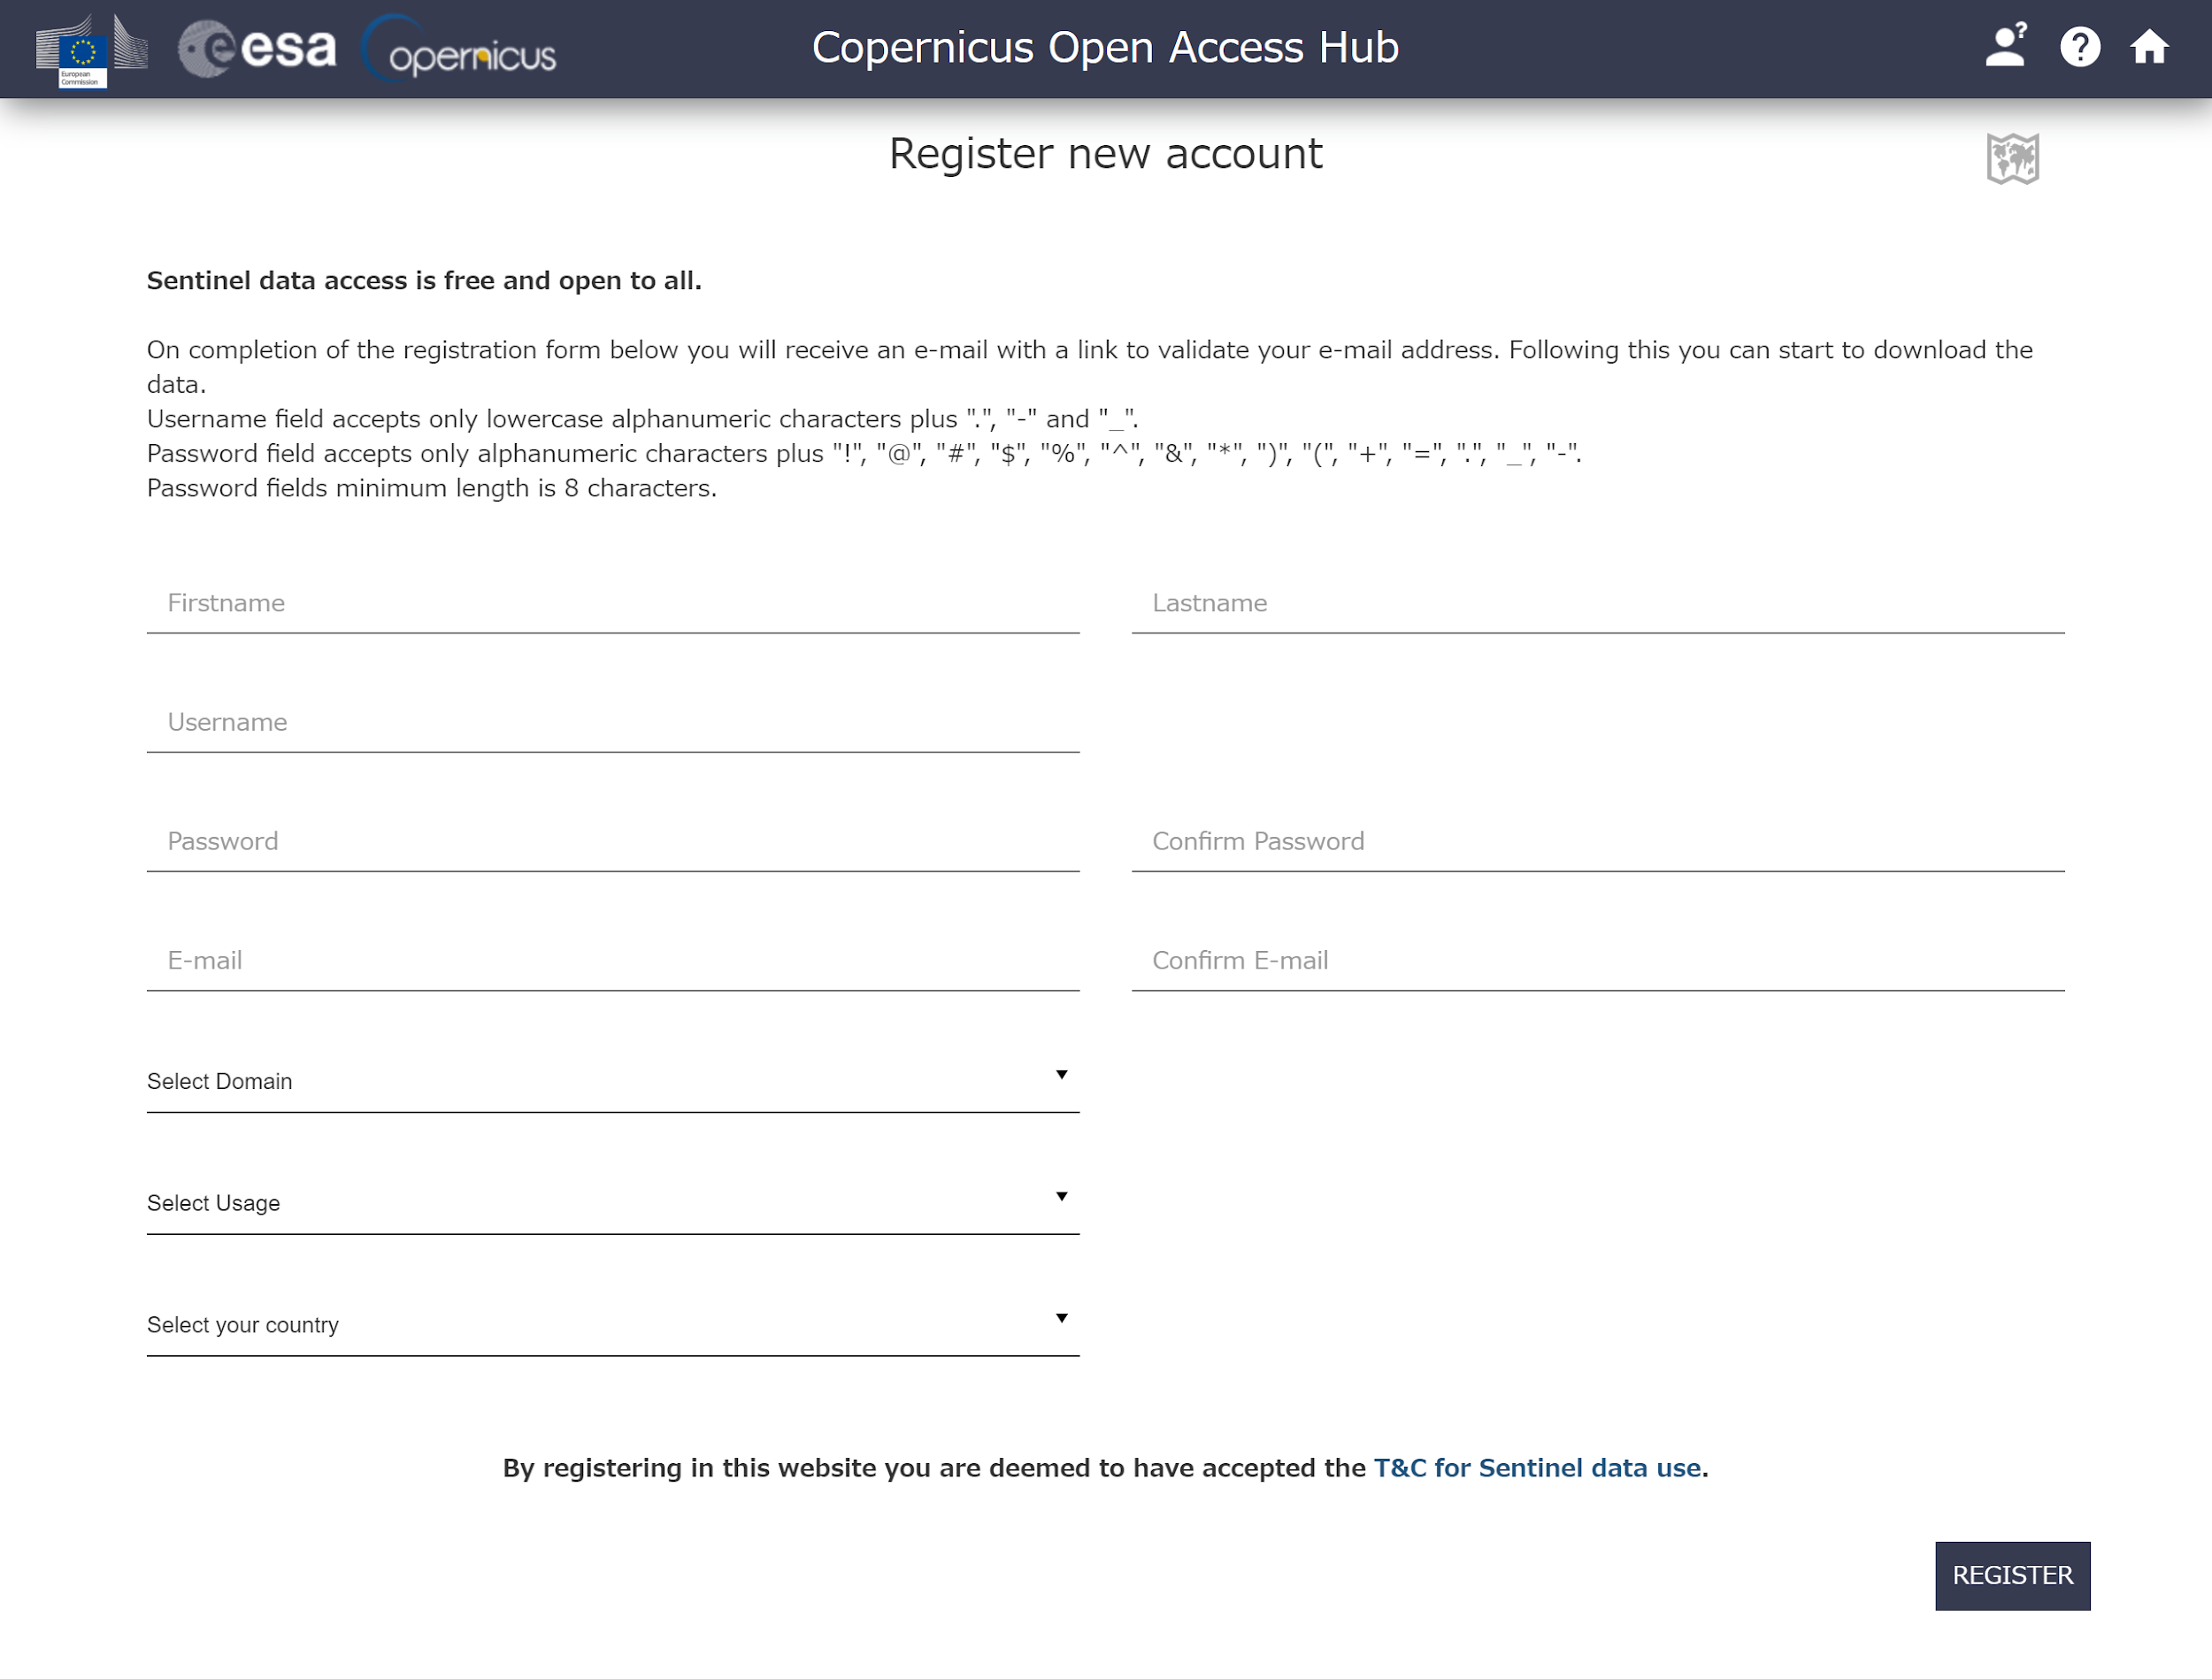Viewport: 2212px width, 1679px height.
Task: Click the REGISTER button
Action: (x=2012, y=1575)
